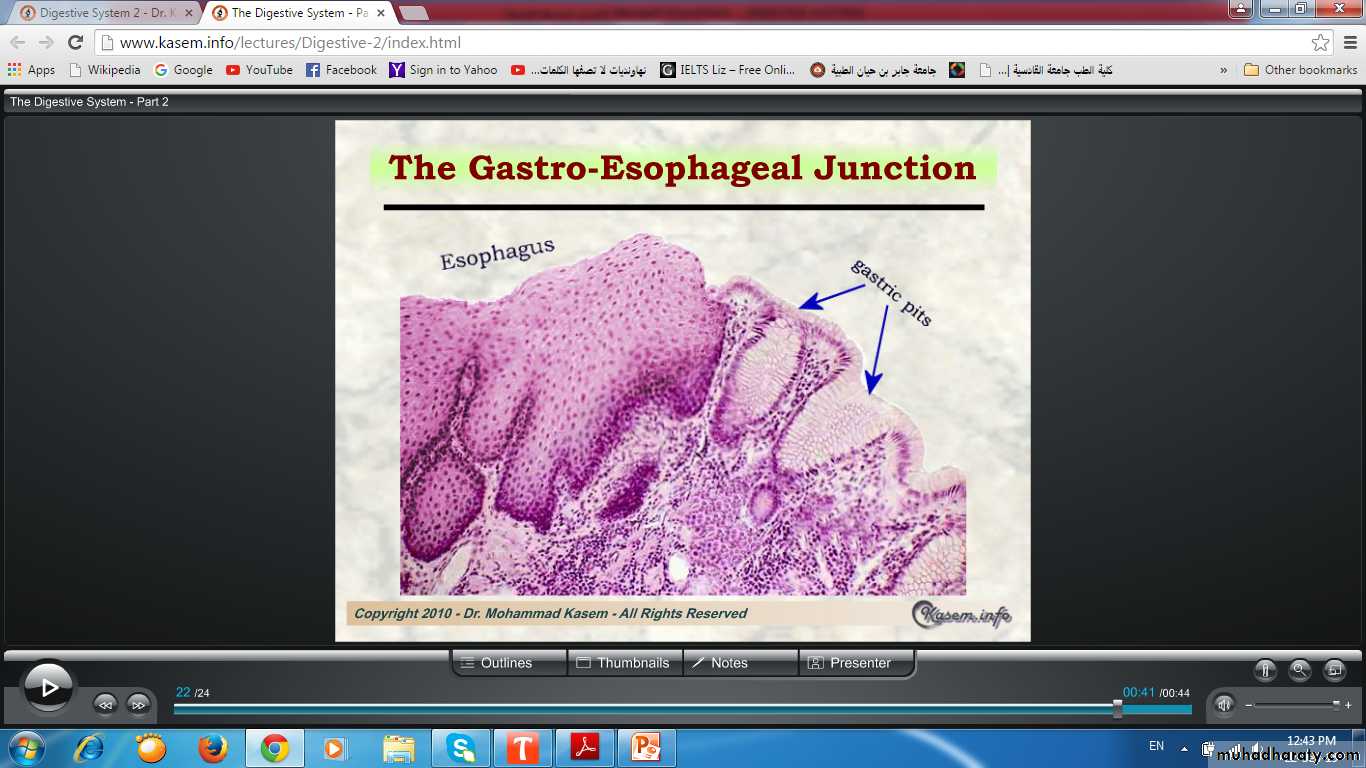This screenshot has width=1366, height=768.
Task: Toggle the player full-screen view icon
Action: click(x=1334, y=671)
